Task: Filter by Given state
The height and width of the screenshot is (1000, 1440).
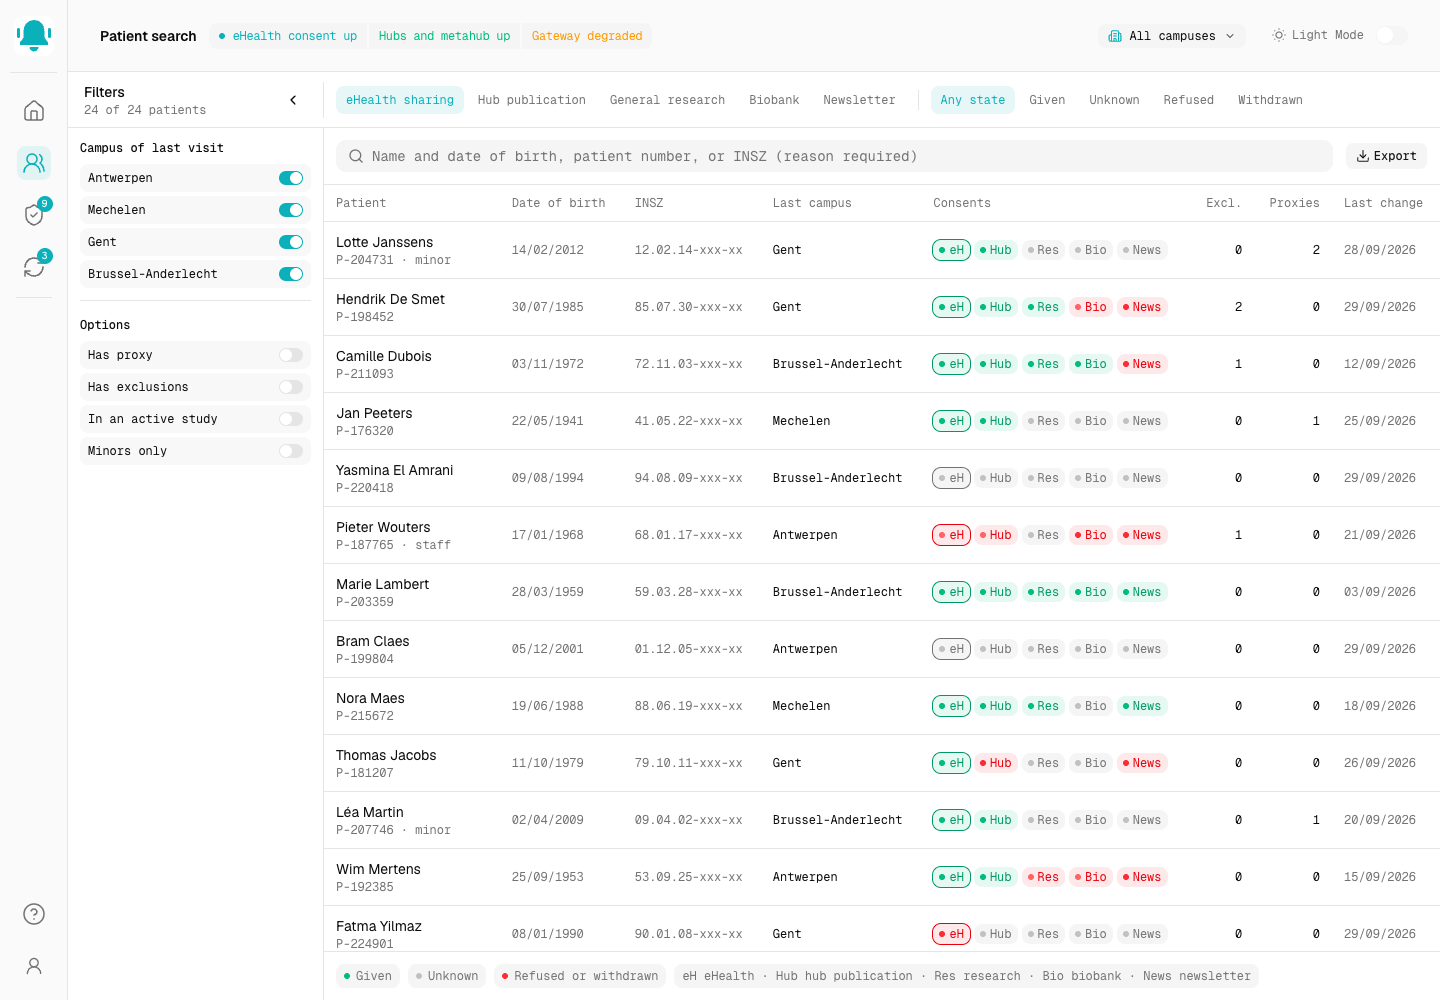Action: click(x=1047, y=100)
